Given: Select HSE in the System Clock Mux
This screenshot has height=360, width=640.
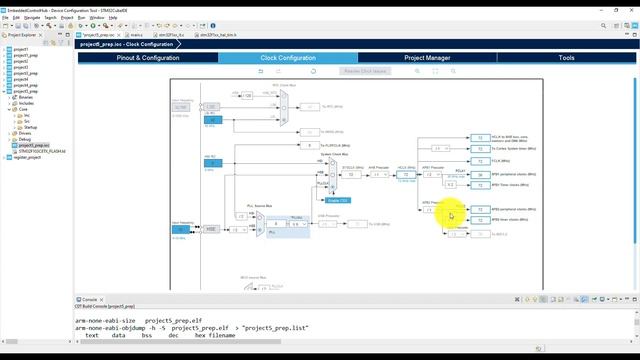Looking at the screenshot, I should tap(333, 175).
